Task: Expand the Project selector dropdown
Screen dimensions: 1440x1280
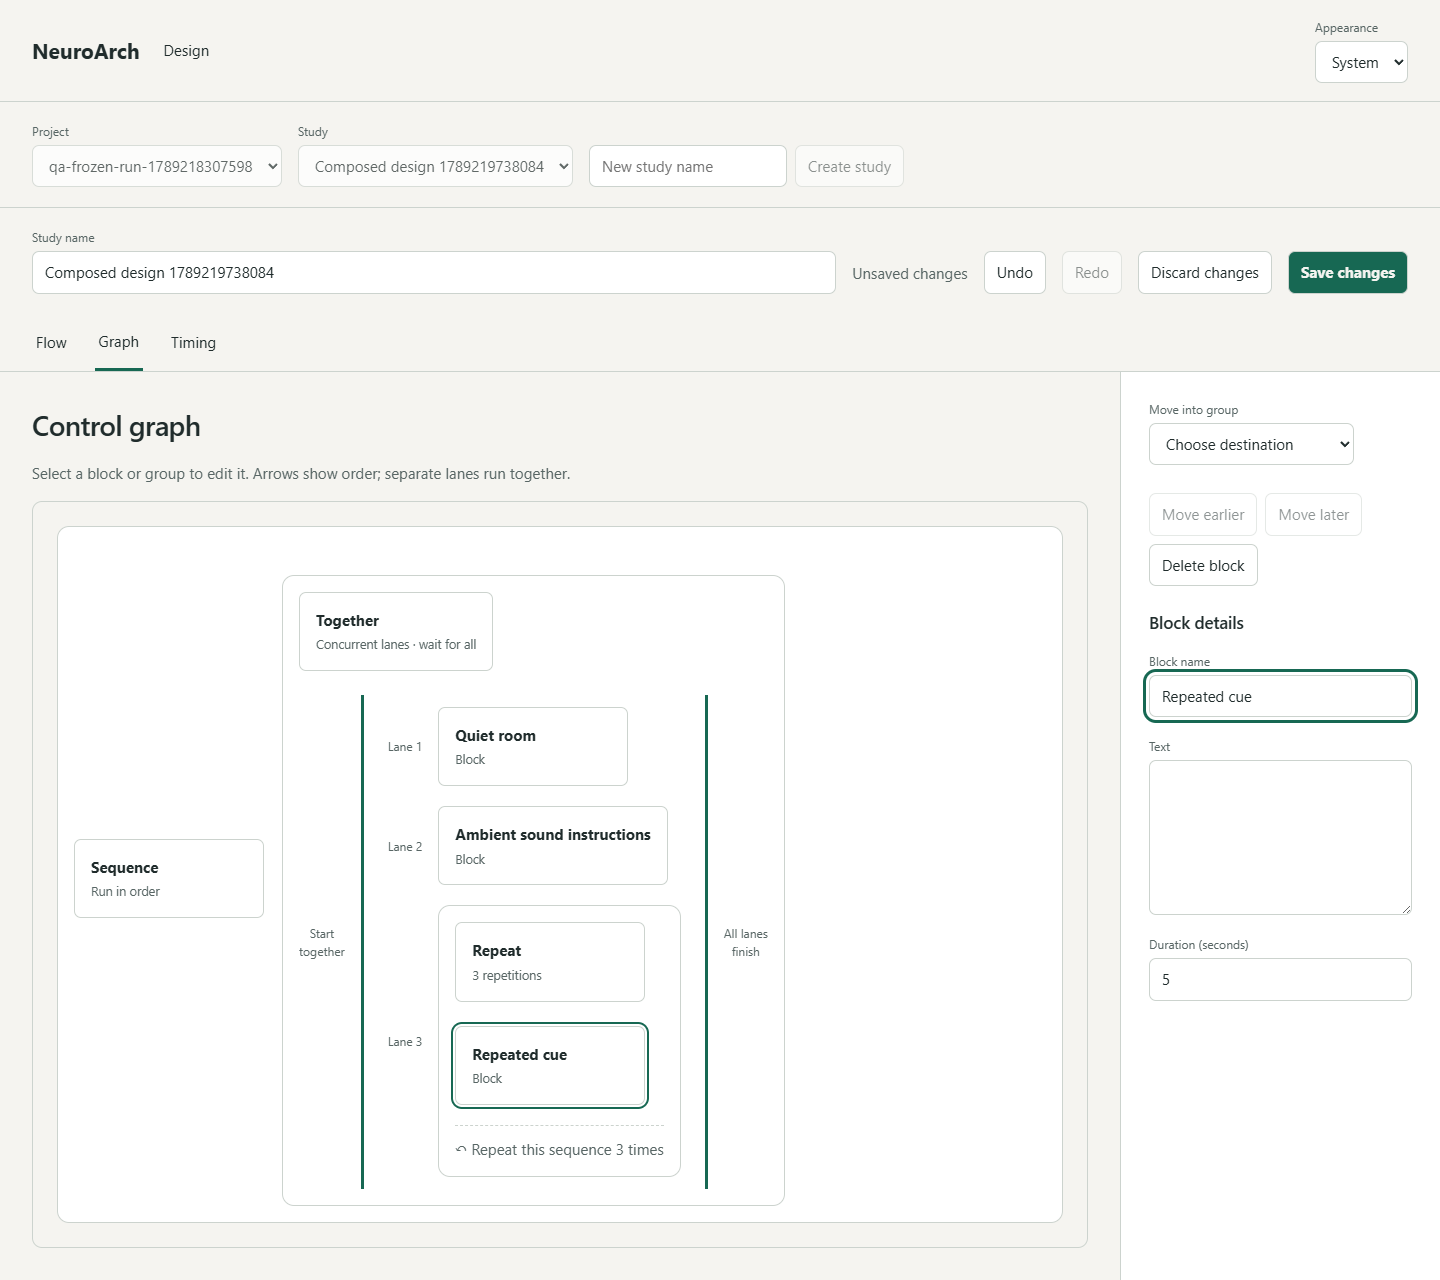Action: click(x=157, y=166)
